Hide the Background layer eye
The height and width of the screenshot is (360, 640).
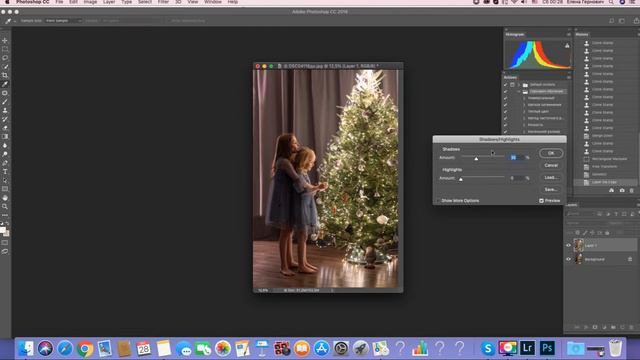(568, 259)
